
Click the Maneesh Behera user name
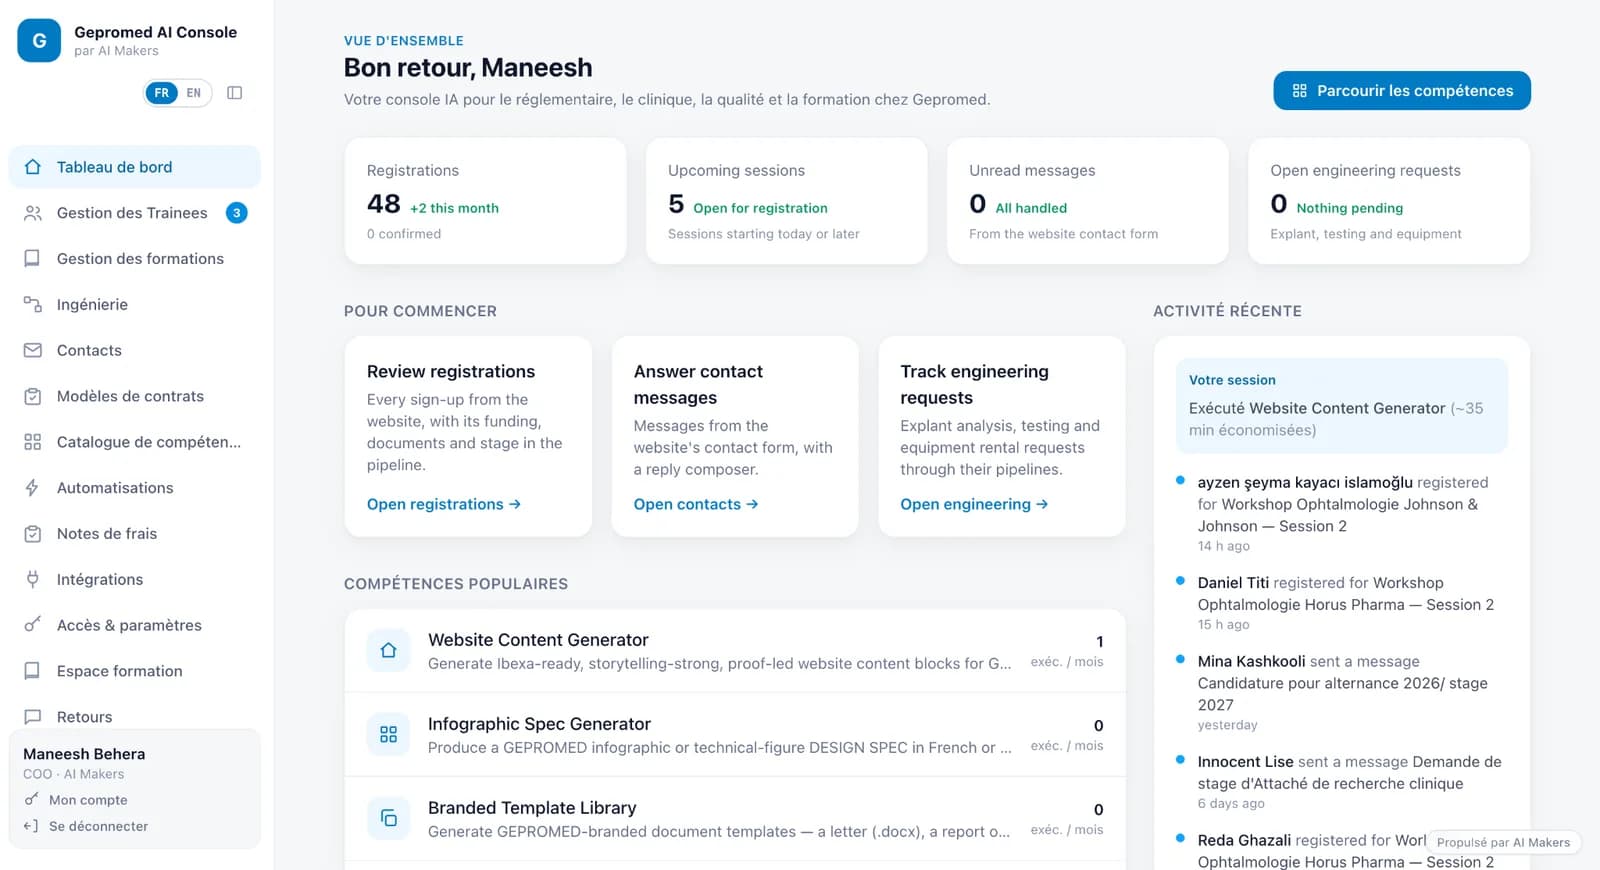coord(84,754)
